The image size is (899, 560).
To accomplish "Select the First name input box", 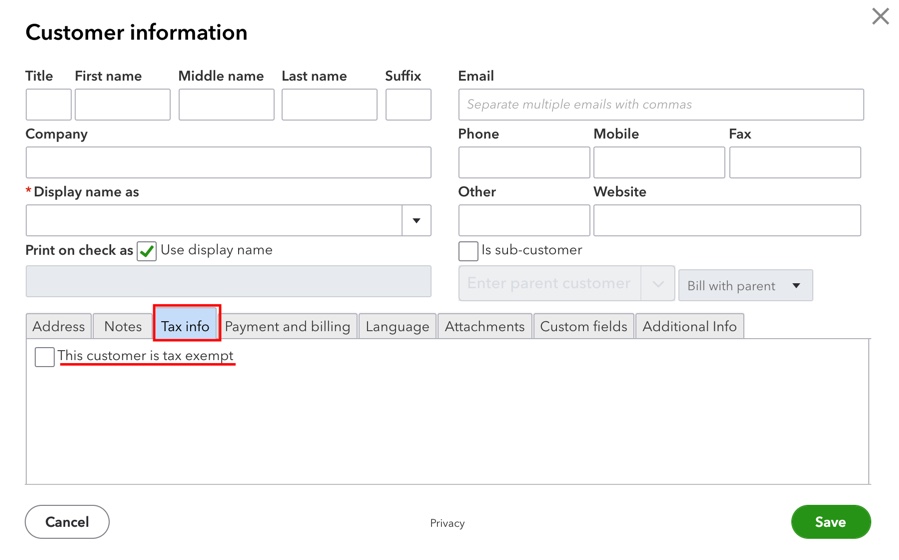I will coord(122,105).
